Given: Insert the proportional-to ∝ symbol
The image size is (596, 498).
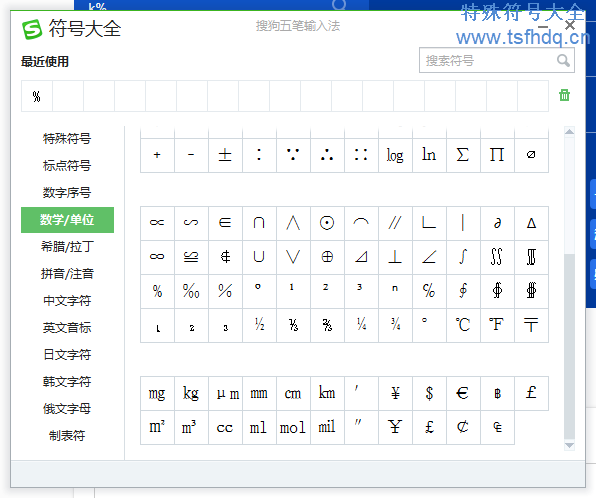Looking at the screenshot, I should point(157,223).
